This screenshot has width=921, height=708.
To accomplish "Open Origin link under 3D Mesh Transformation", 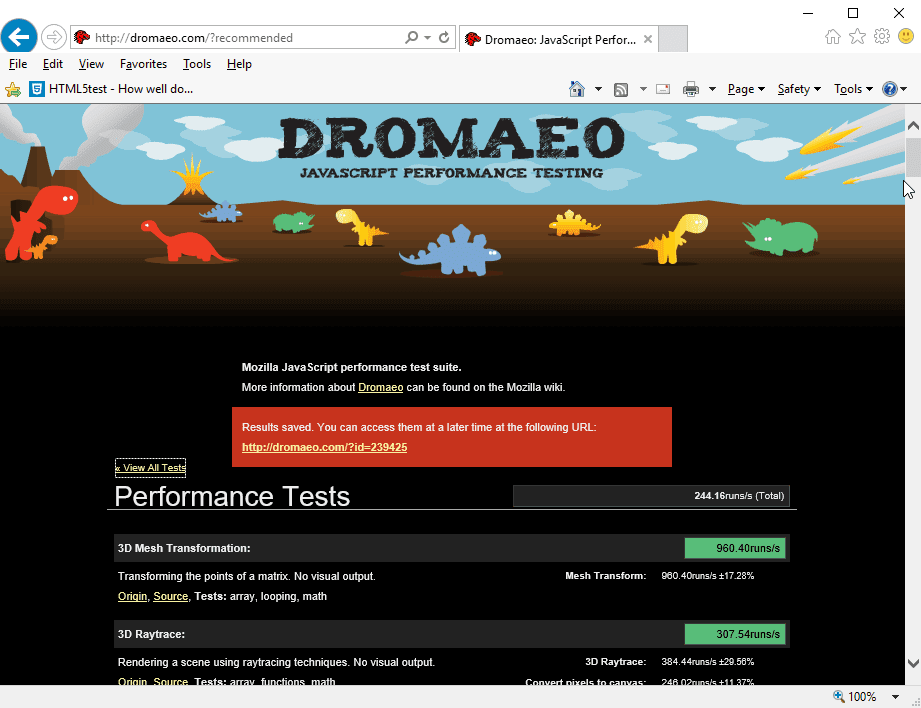I will point(132,596).
